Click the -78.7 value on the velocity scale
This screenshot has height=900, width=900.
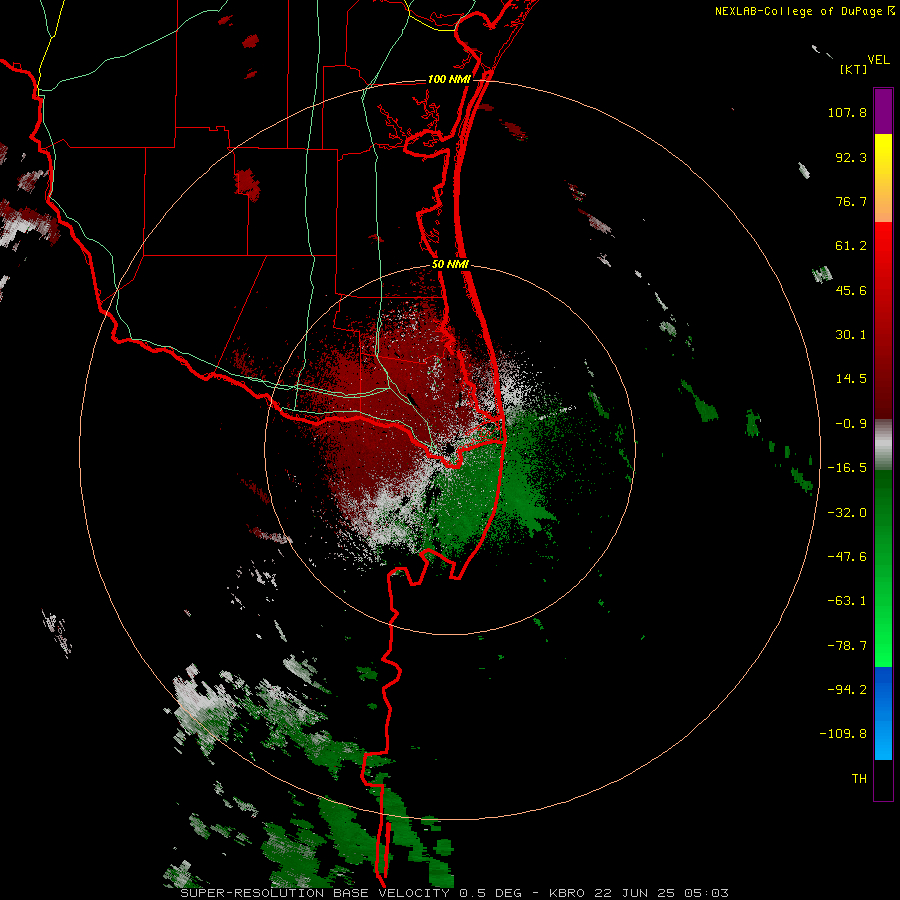(847, 646)
